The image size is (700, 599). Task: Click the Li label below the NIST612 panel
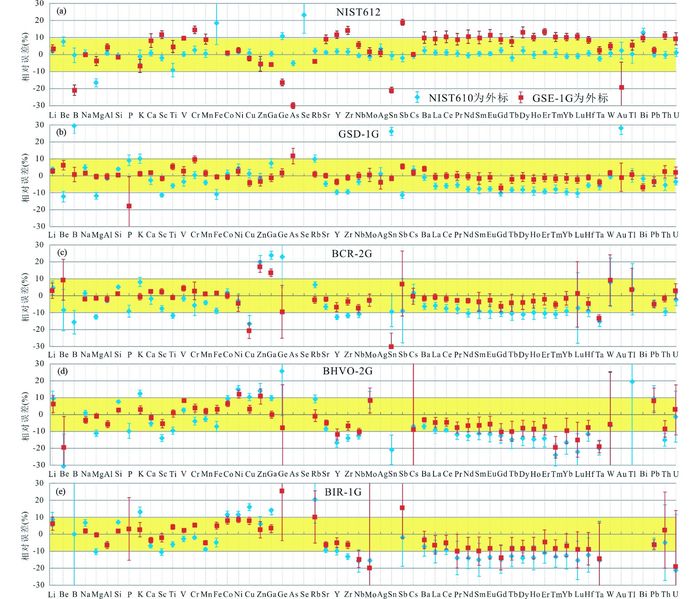[52, 115]
